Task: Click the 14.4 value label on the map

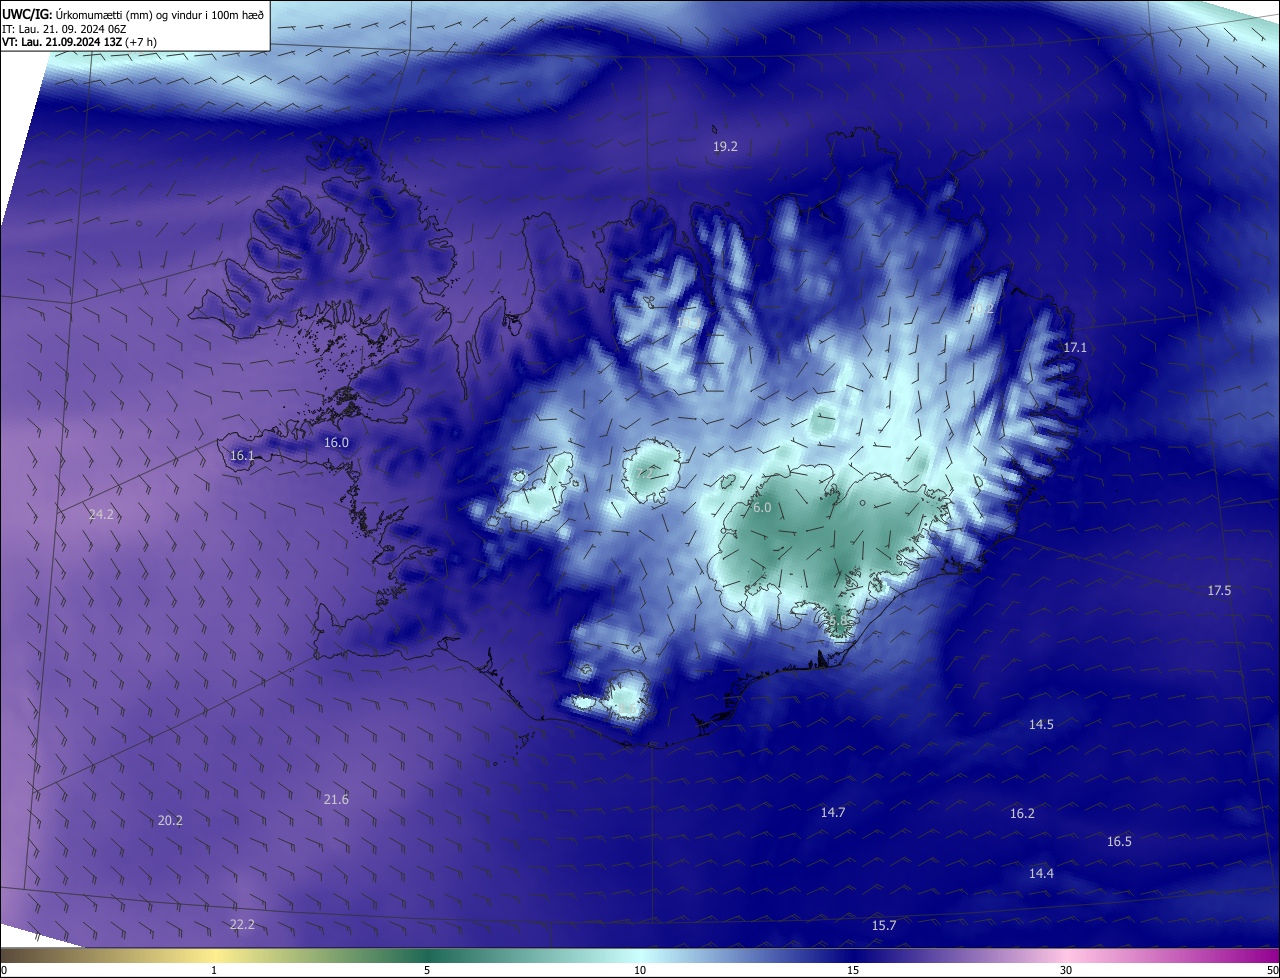Action: 1041,873
